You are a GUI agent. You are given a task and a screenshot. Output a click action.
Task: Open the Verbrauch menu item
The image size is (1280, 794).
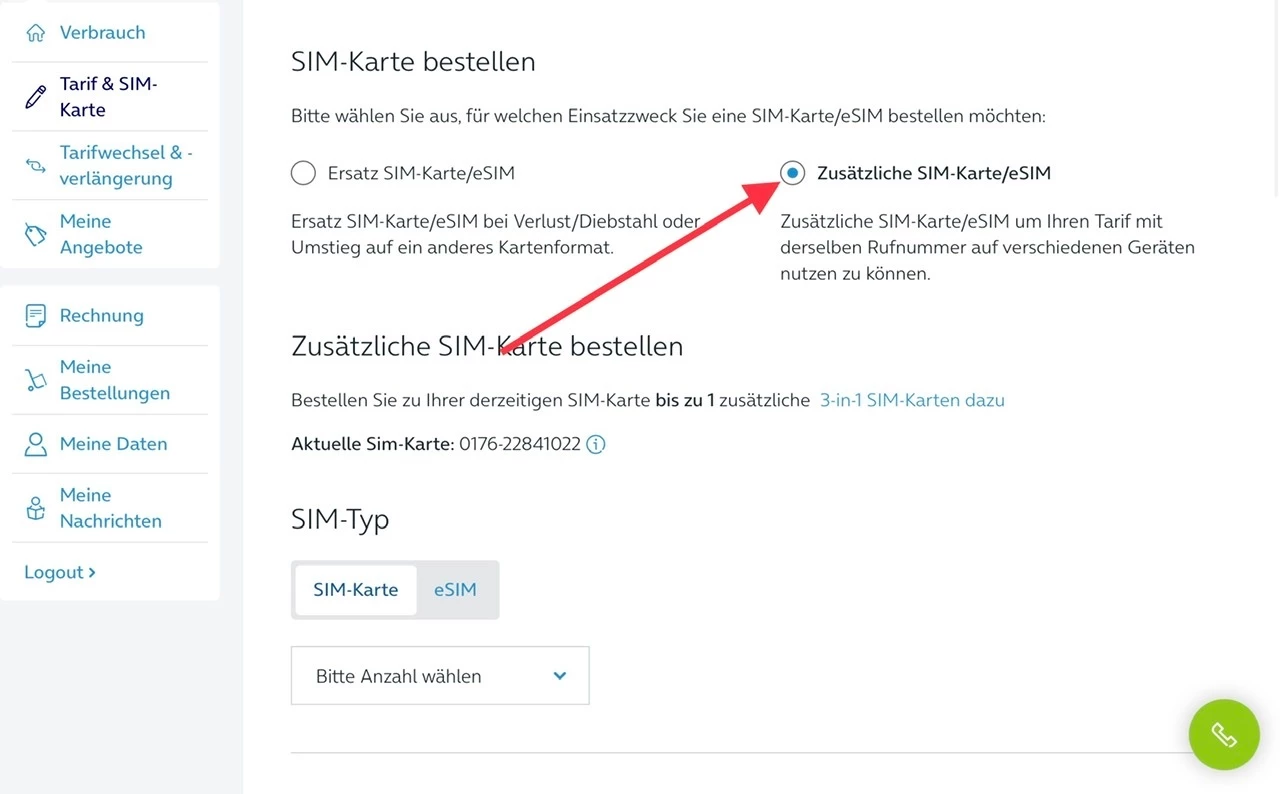[x=102, y=33]
